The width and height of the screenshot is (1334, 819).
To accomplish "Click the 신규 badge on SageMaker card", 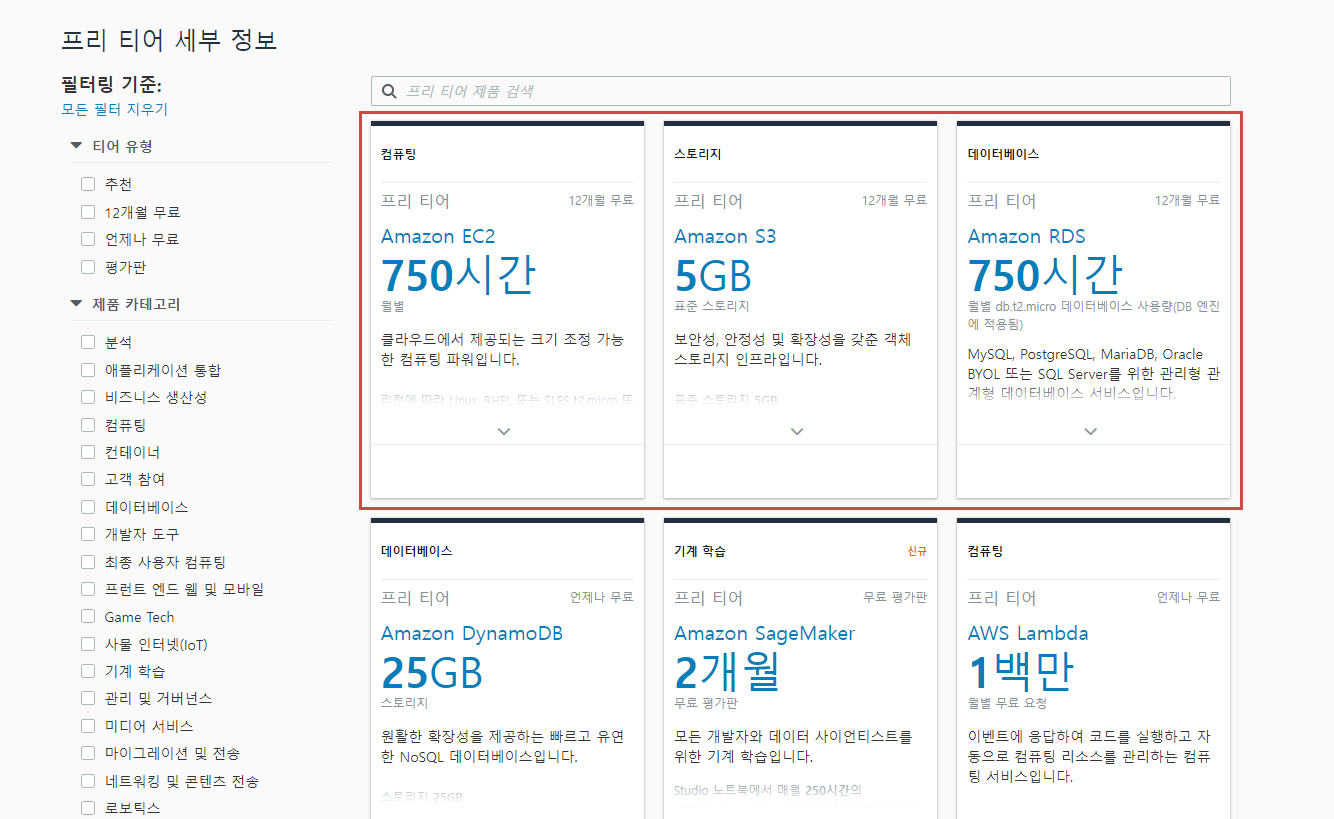I will coord(916,551).
